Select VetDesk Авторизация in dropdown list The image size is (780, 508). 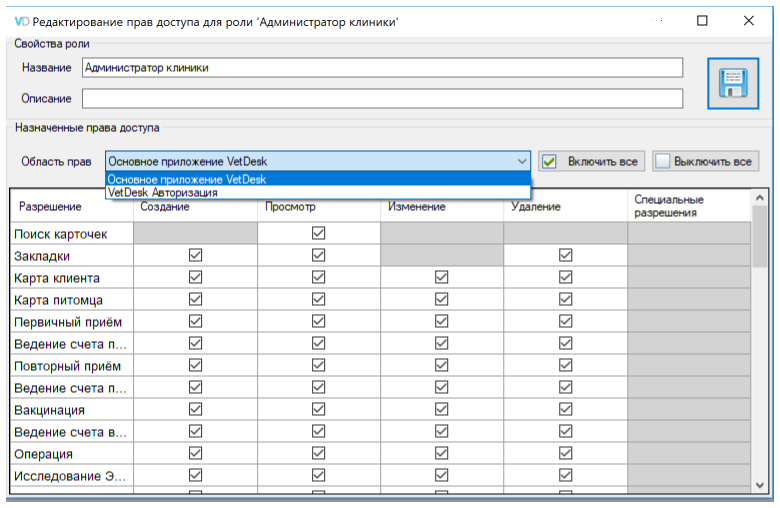coord(318,193)
